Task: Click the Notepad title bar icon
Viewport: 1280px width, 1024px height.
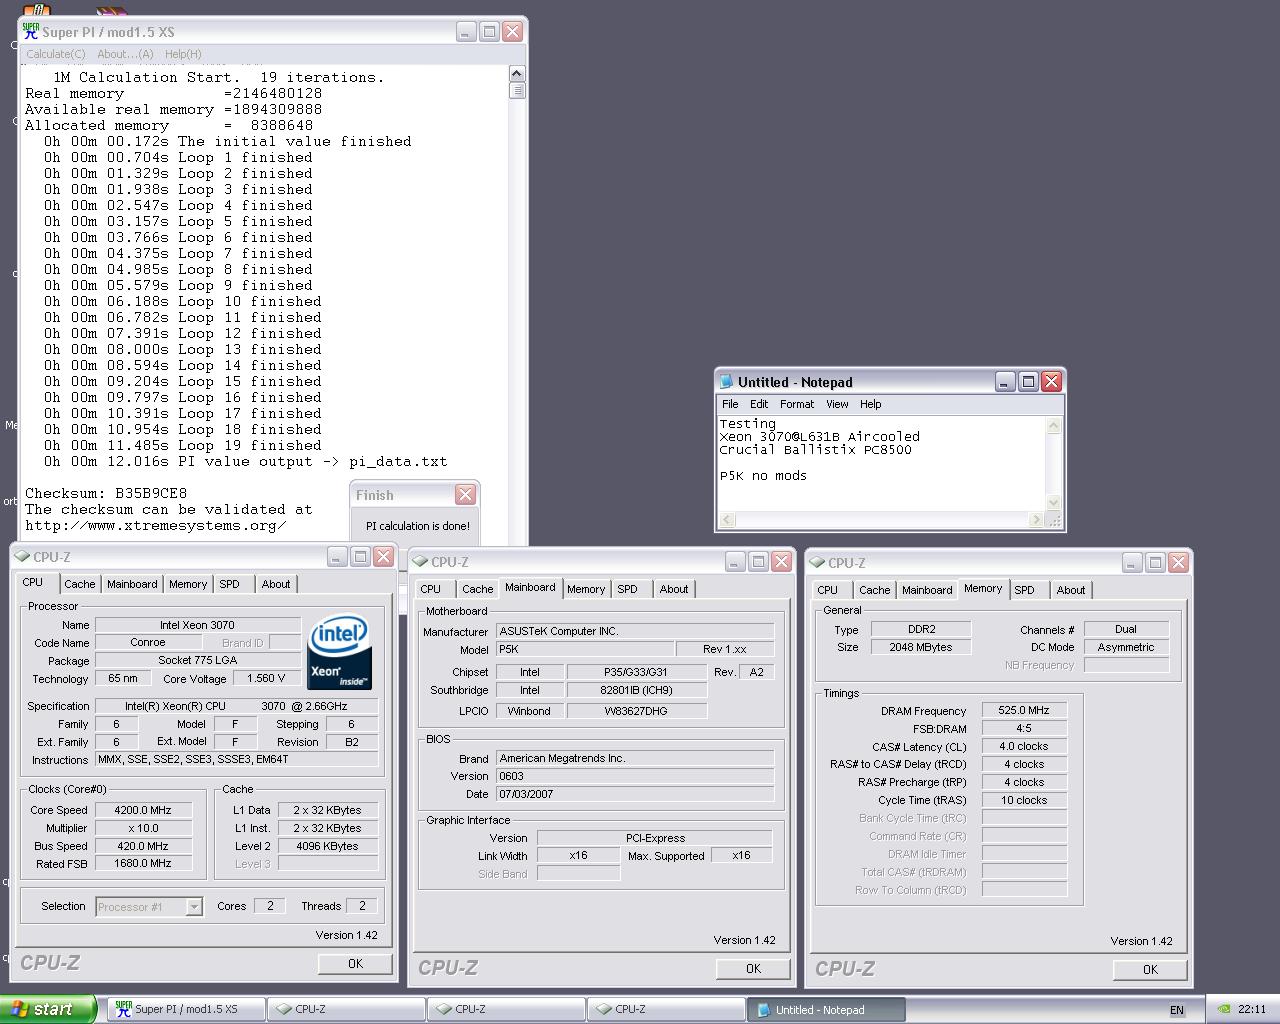Action: (727, 382)
